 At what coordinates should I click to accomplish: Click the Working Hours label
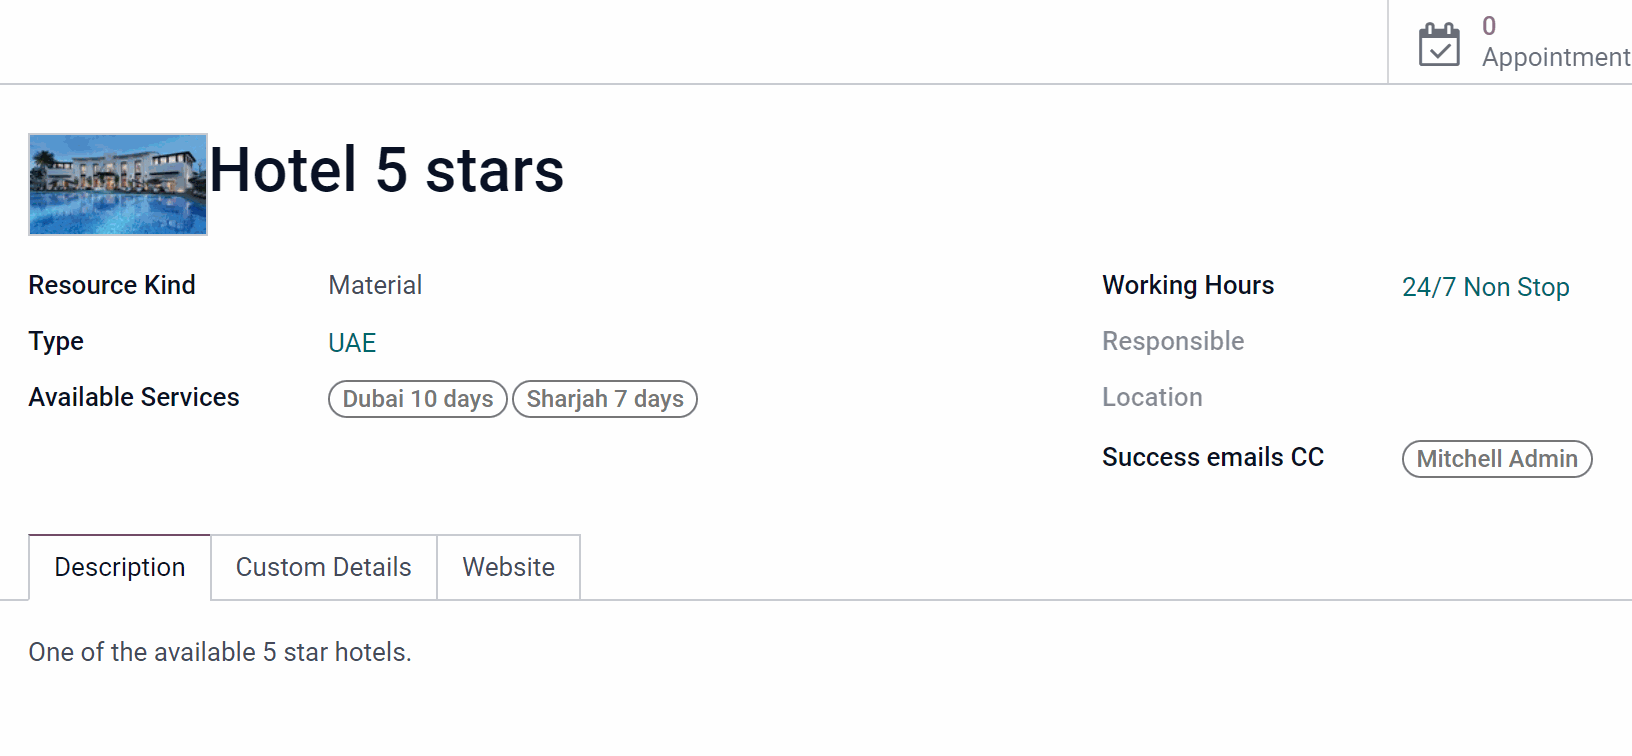[x=1188, y=285]
